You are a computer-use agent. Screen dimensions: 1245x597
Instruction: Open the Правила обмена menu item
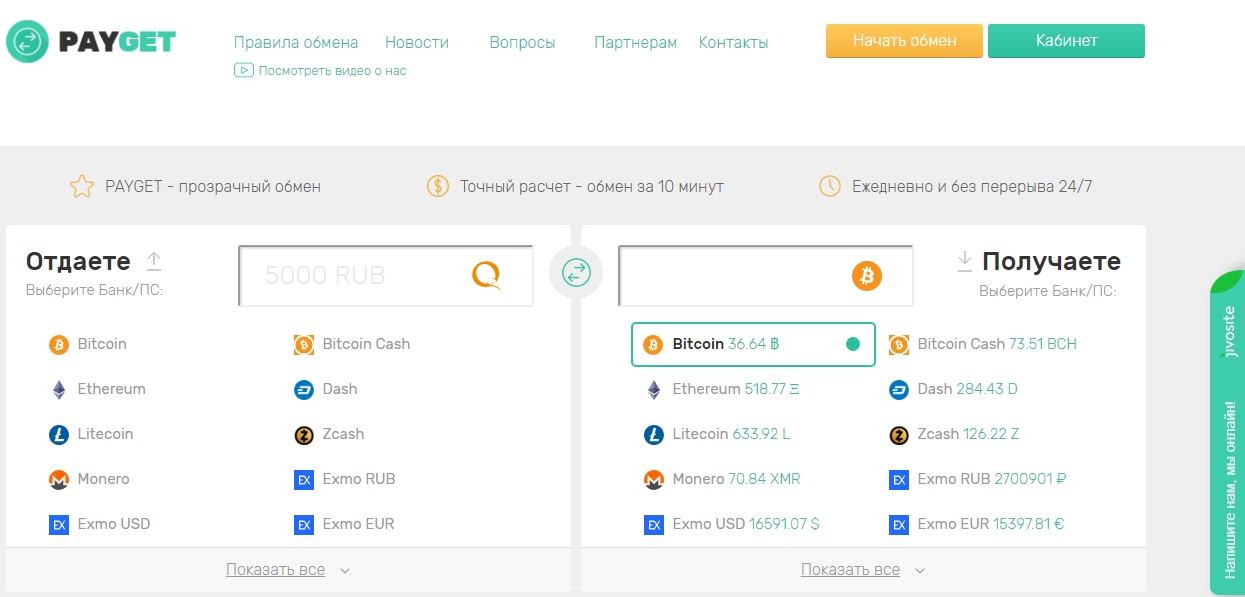point(295,42)
